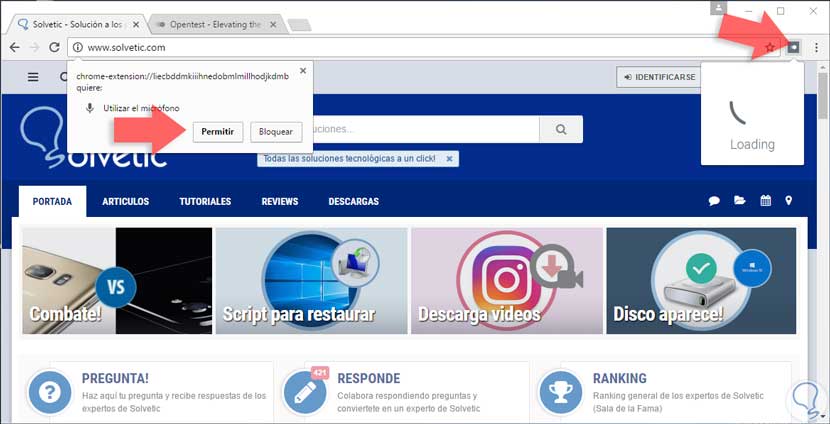Click the chat bubble icon in nav bar
The height and width of the screenshot is (424, 830).
click(x=715, y=201)
